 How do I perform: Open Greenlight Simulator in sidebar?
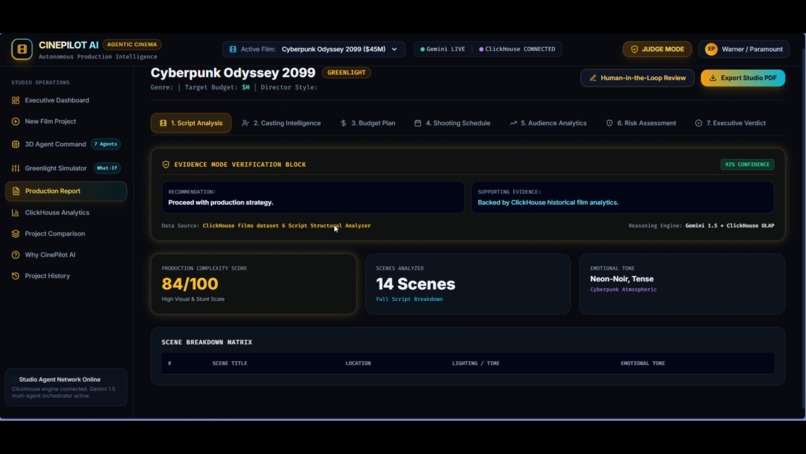pos(66,168)
